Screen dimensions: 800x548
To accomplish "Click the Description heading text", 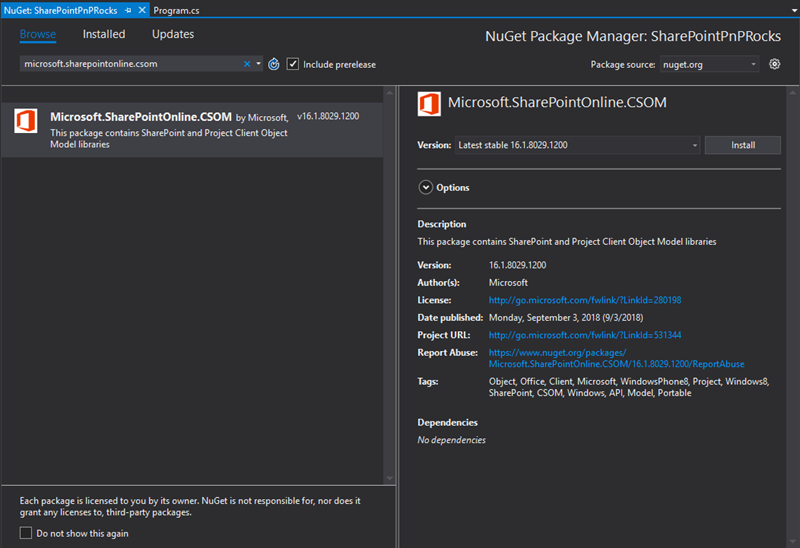I will pyautogui.click(x=442, y=224).
